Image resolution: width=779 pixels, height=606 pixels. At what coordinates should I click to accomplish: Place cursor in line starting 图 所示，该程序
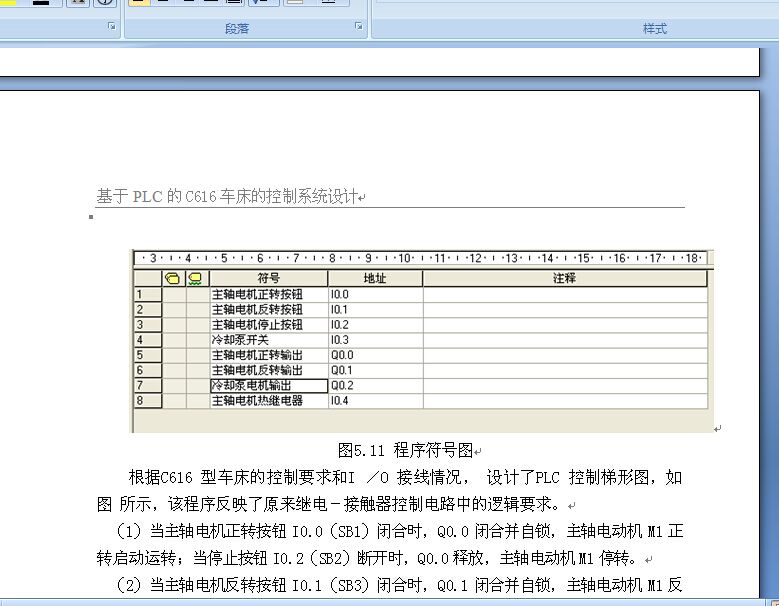pyautogui.click(x=328, y=505)
